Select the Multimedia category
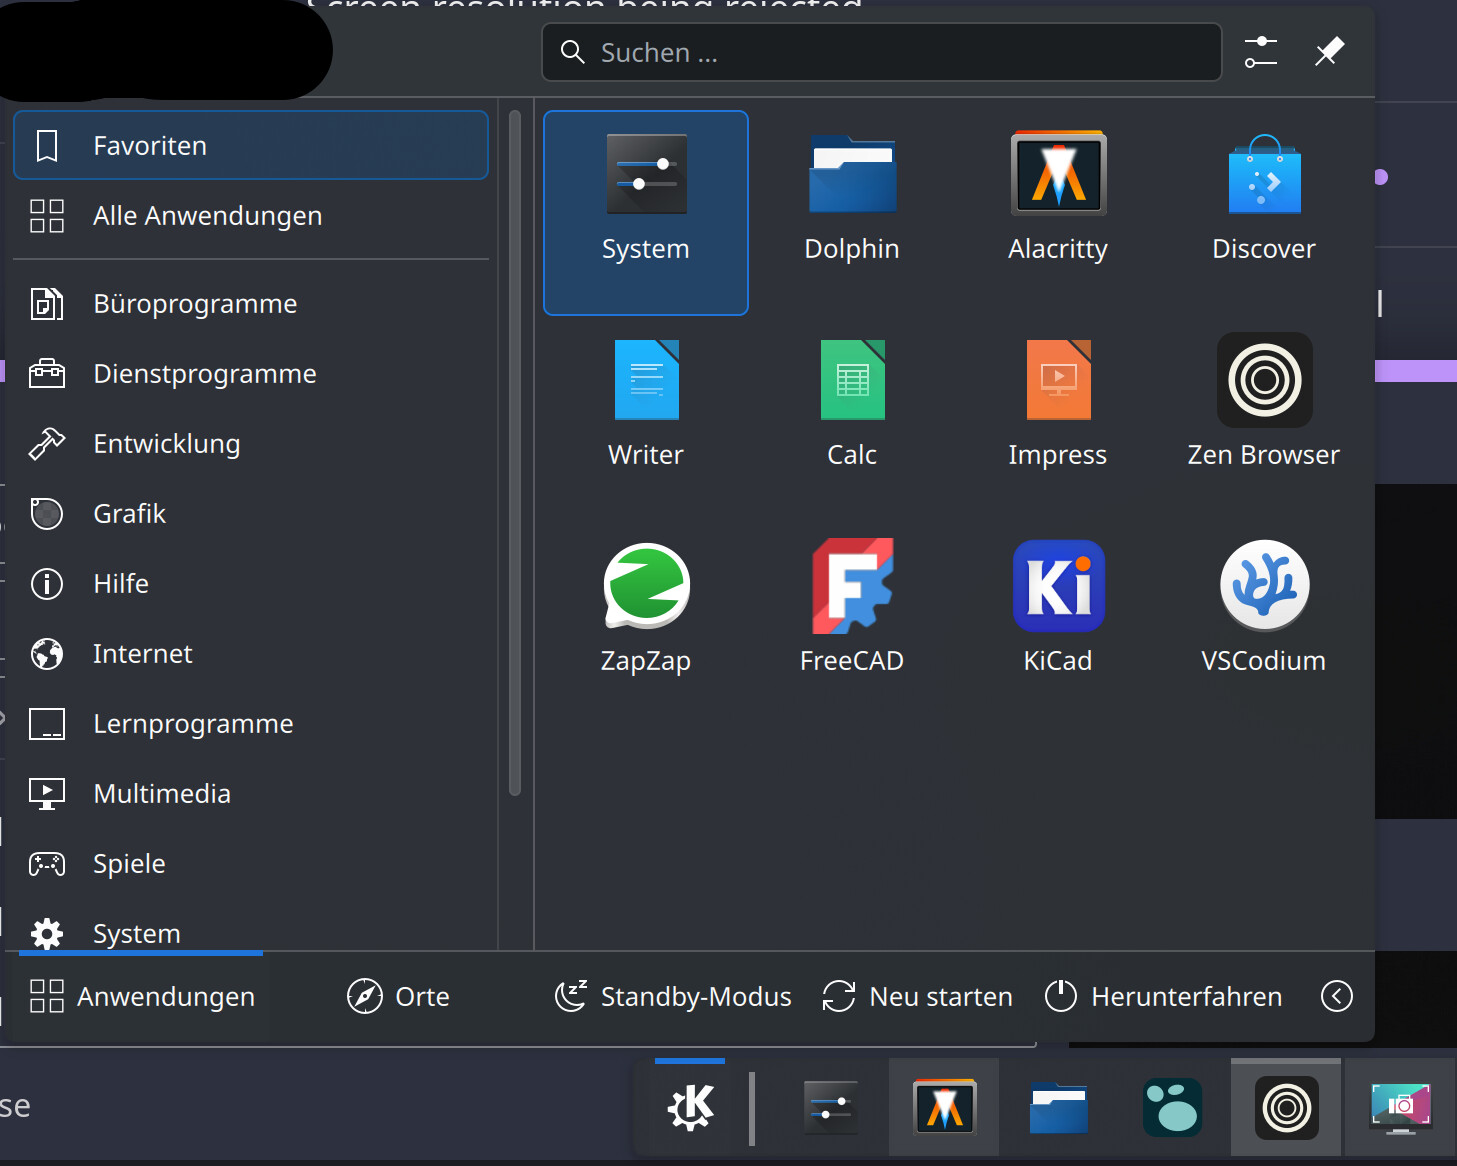 (x=251, y=793)
